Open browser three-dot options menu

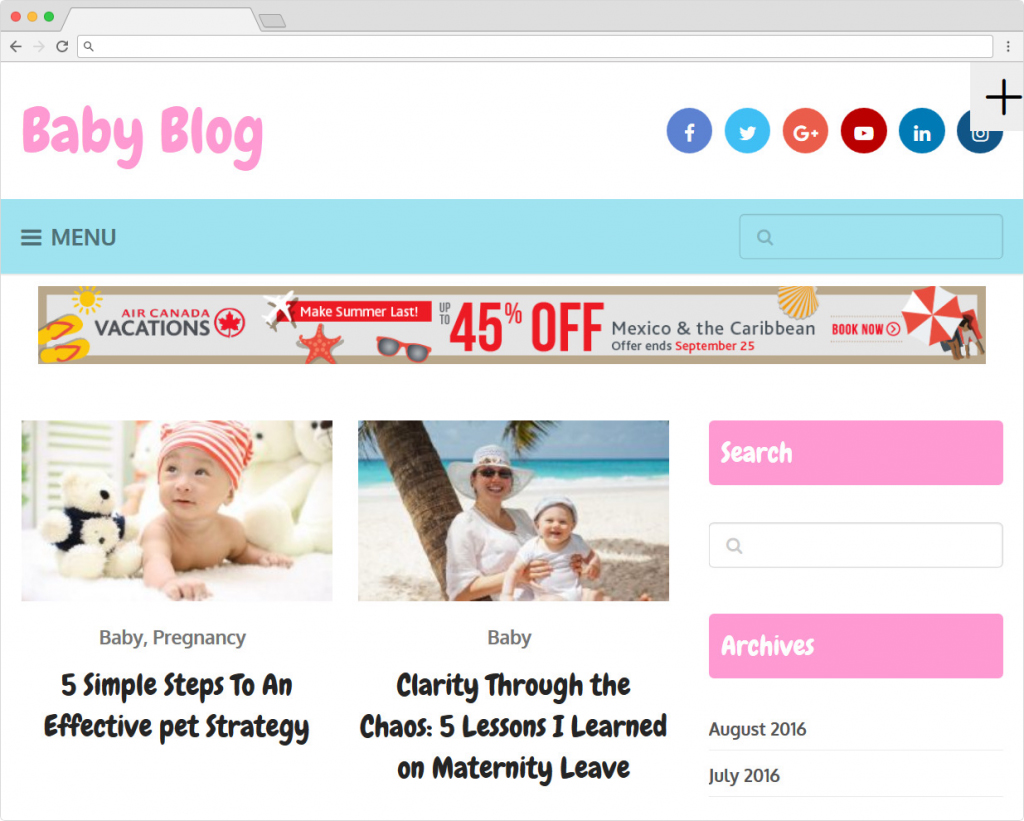click(x=1008, y=46)
